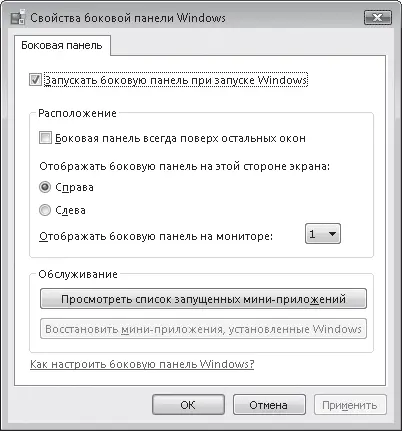Click the Отображать боковую панель на мониторе label
This screenshot has width=402, height=431.
pyautogui.click(x=156, y=236)
